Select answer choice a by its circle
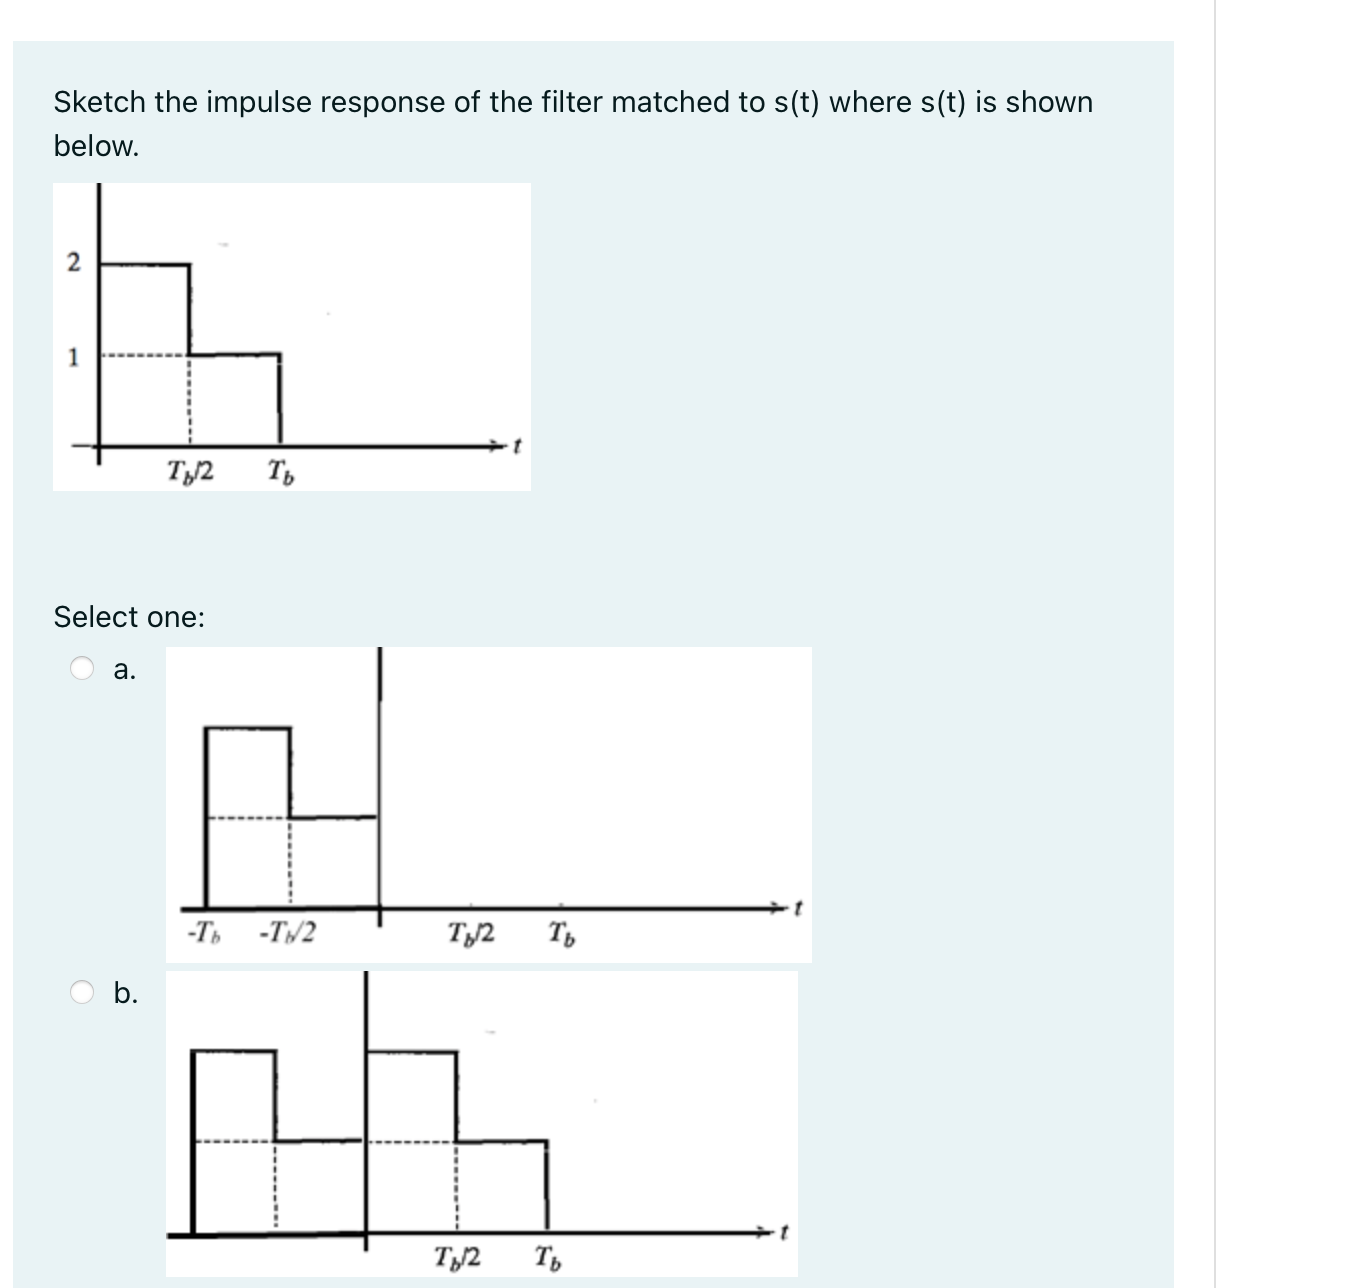 [84, 668]
